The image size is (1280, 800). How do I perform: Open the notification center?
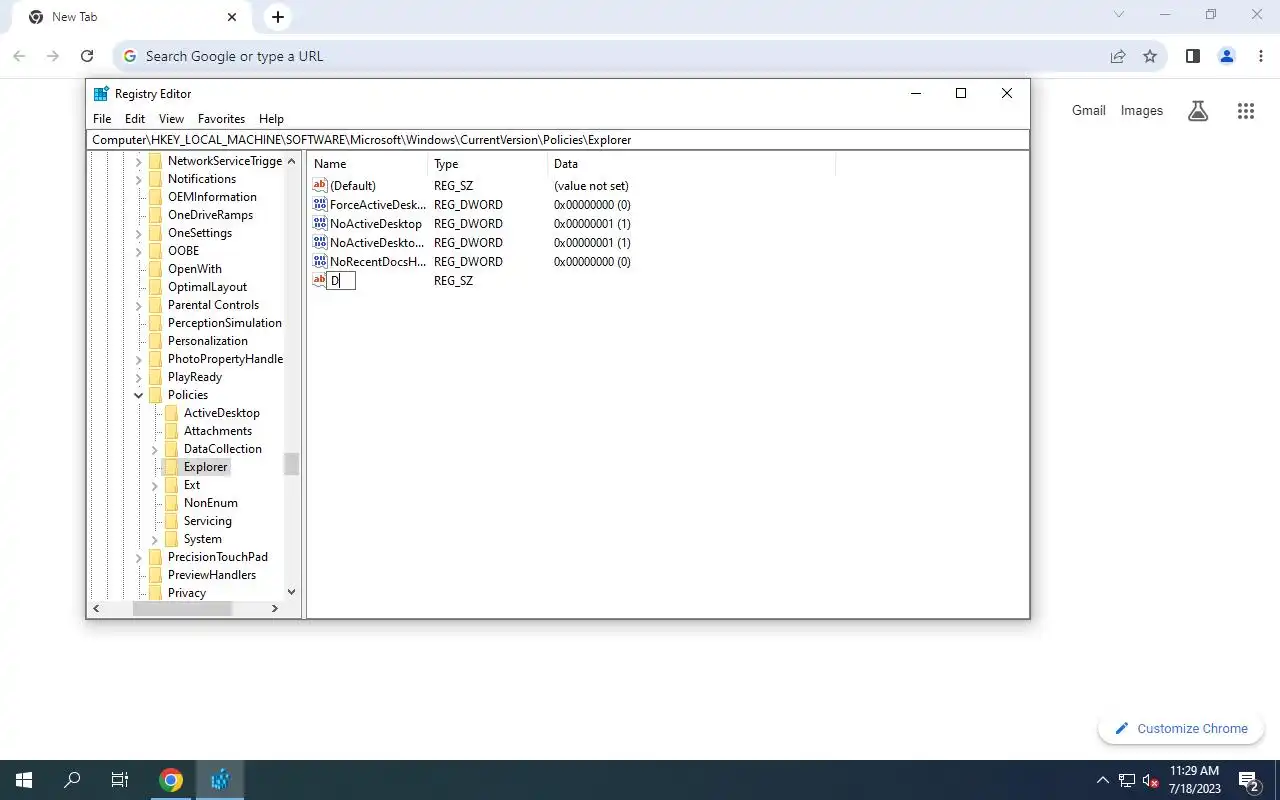[x=1248, y=780]
